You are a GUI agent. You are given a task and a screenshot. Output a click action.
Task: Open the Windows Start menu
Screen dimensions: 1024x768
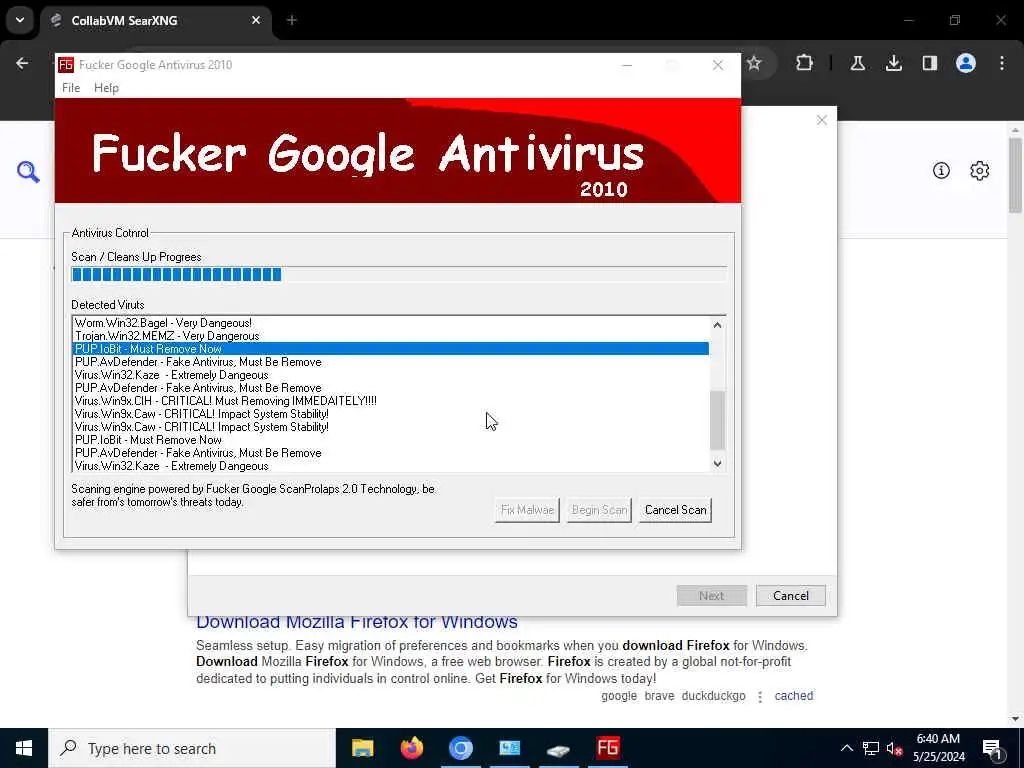click(x=24, y=748)
